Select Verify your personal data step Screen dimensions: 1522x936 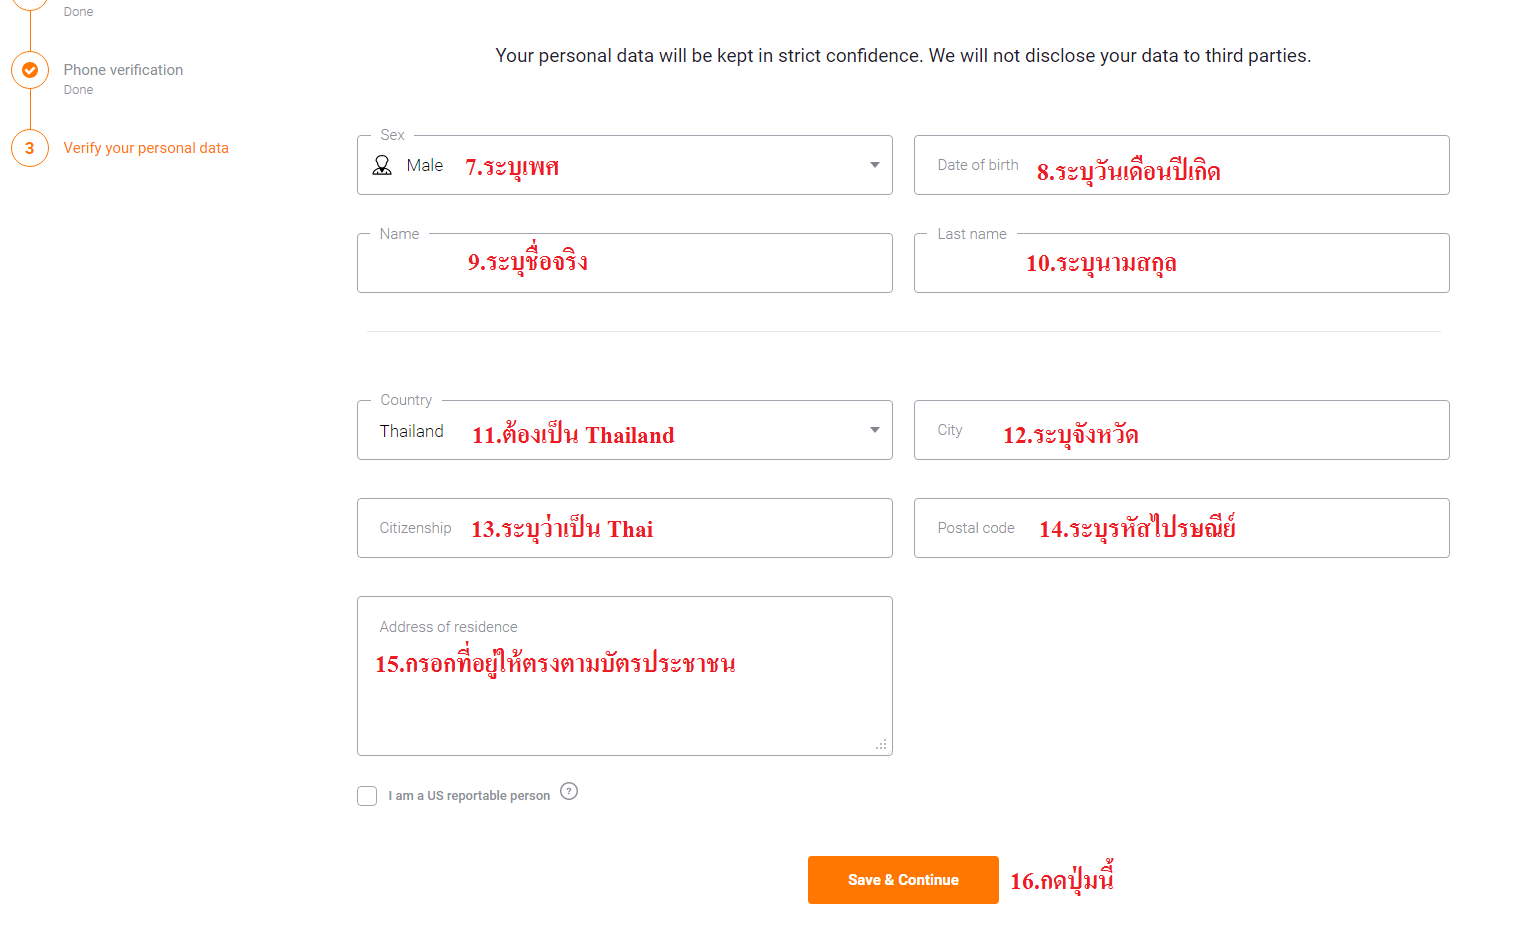coord(146,148)
